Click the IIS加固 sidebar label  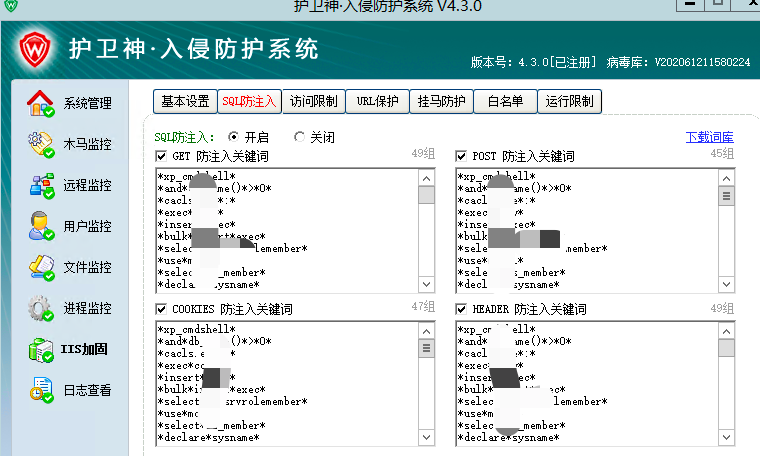coord(84,349)
